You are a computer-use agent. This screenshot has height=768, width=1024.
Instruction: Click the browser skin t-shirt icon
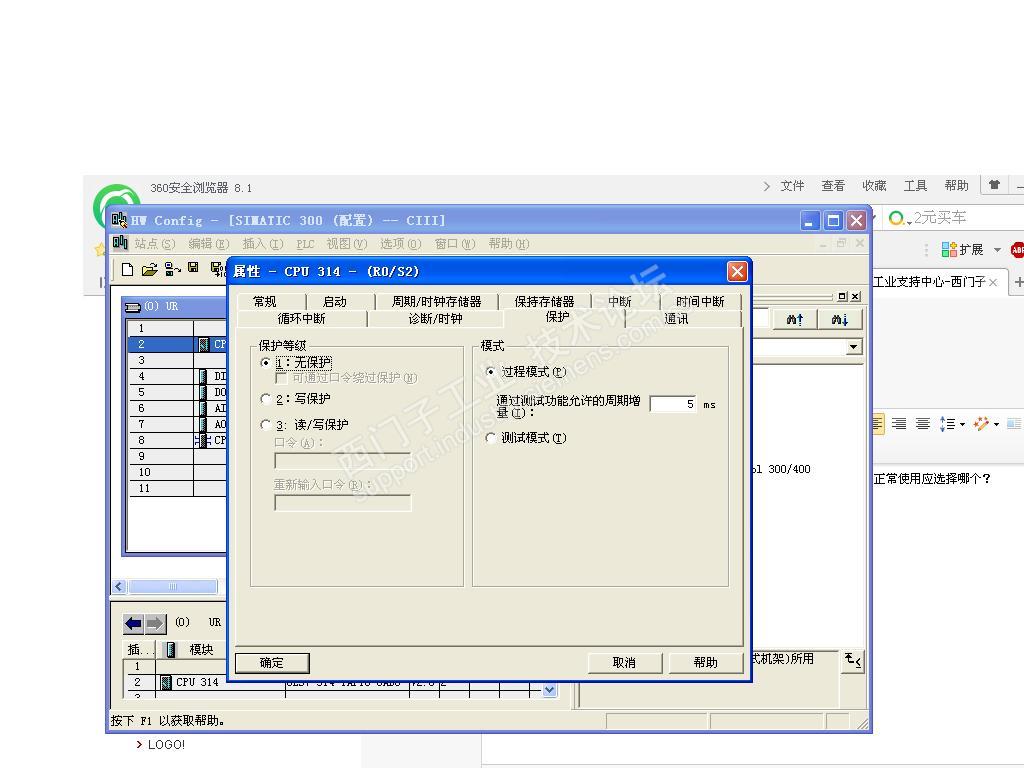click(x=994, y=185)
